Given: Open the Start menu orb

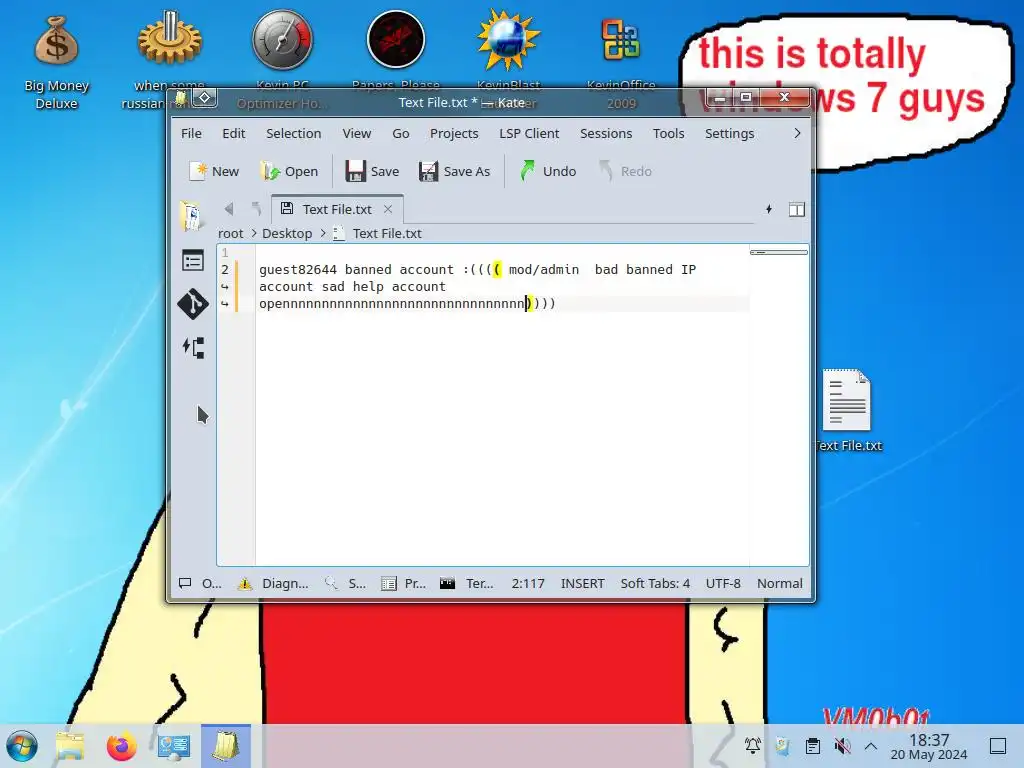Looking at the screenshot, I should (x=22, y=746).
